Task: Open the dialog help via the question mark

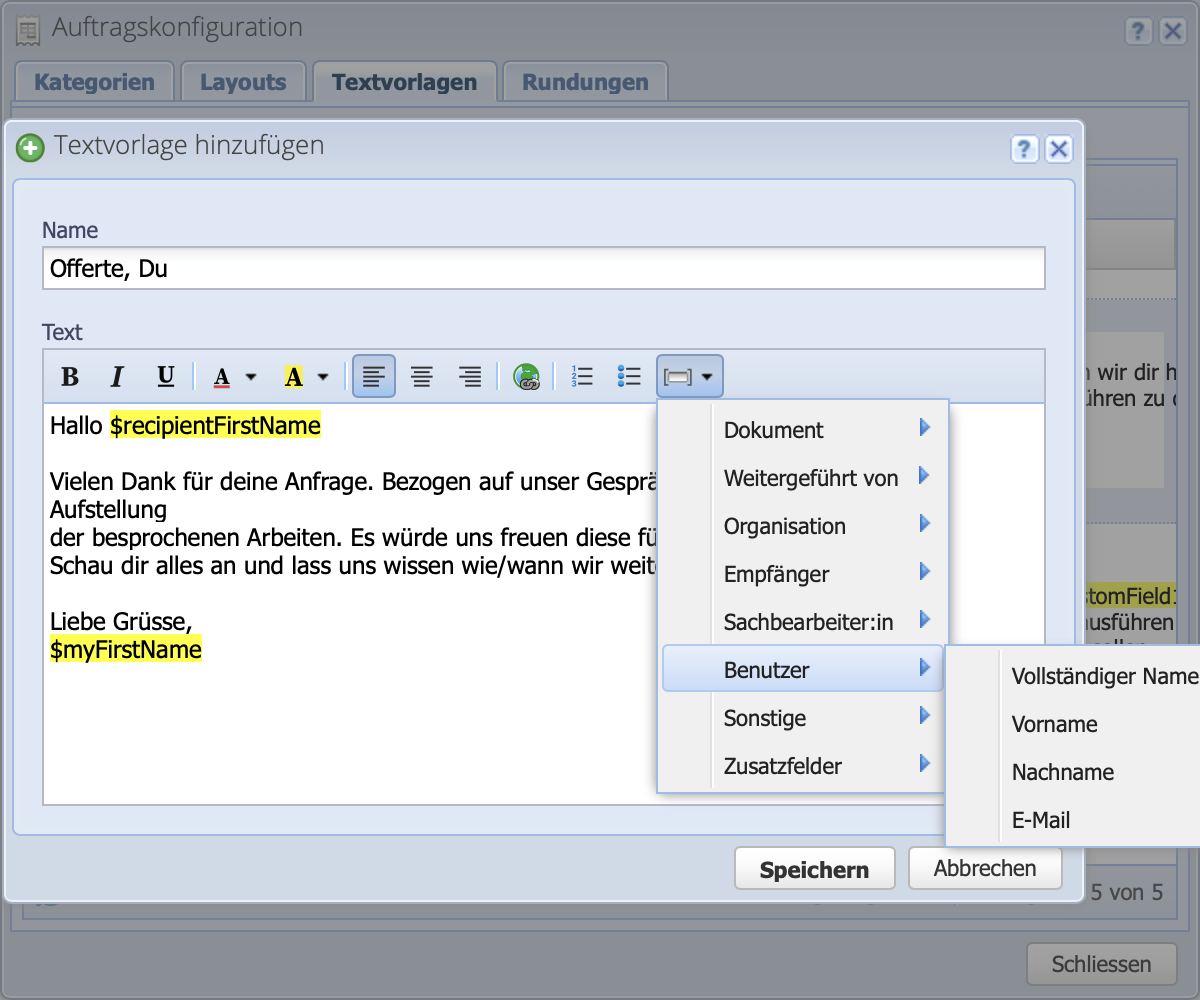Action: point(1024,149)
